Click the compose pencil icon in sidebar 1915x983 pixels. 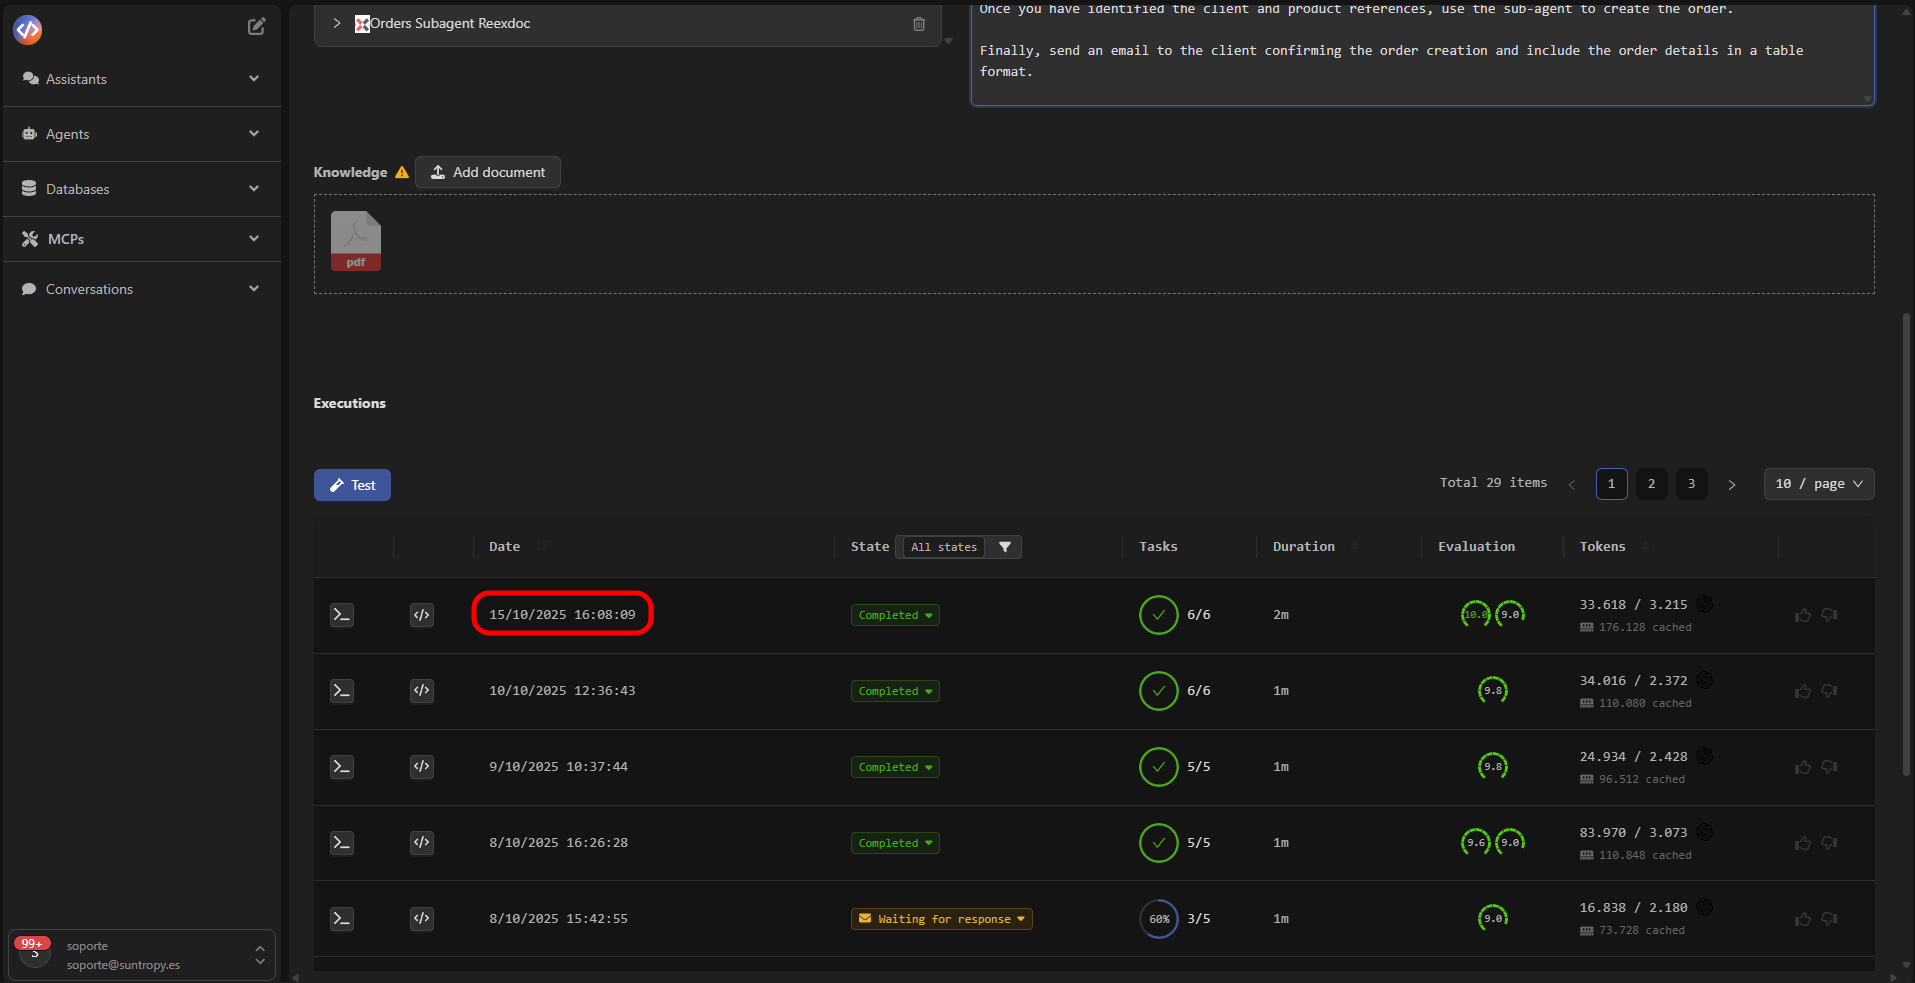[257, 26]
